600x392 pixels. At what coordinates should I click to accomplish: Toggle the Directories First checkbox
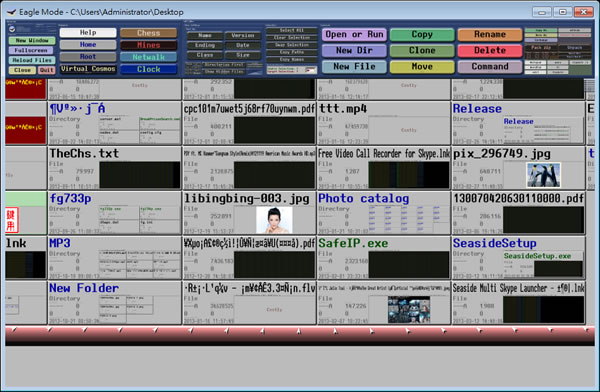(x=223, y=65)
